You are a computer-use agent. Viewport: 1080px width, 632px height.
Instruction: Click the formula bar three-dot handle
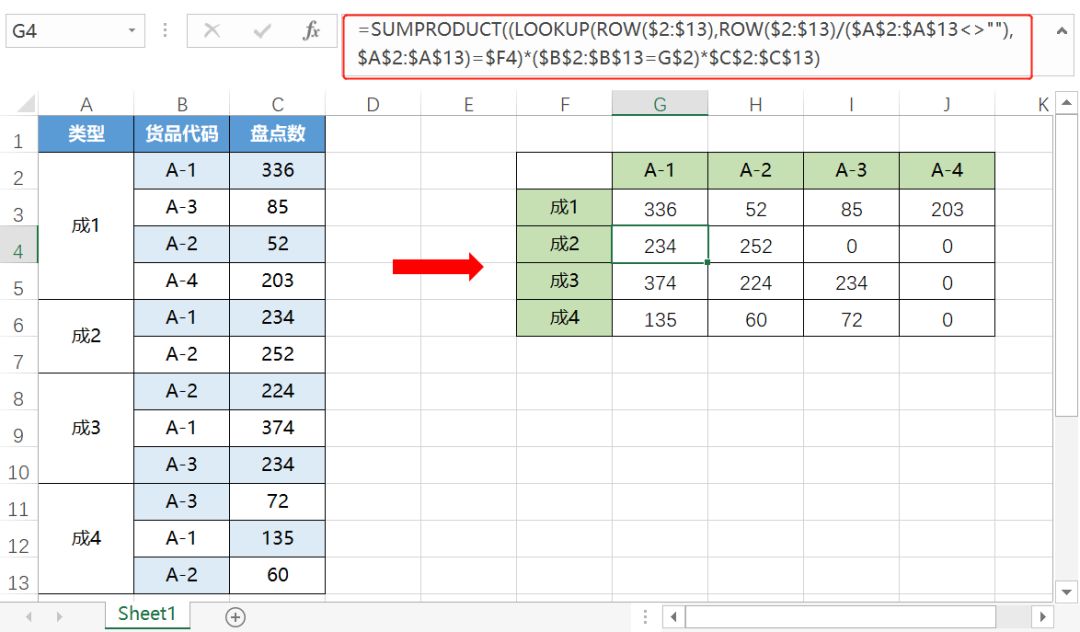click(x=165, y=30)
